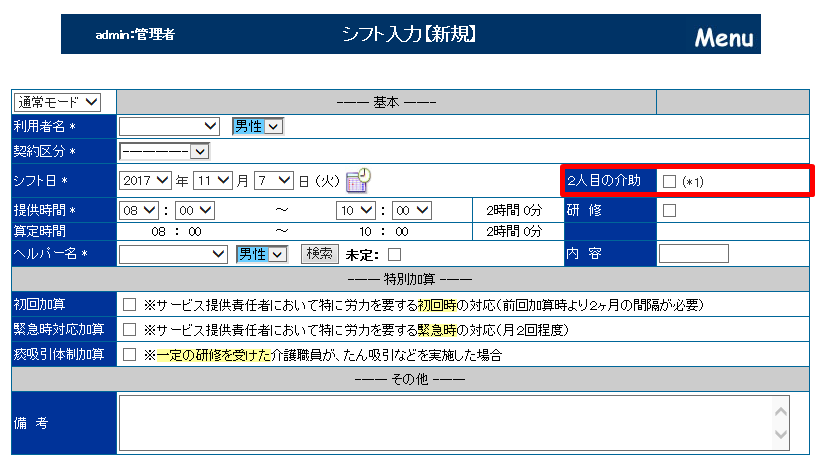Toggle the 未定 checkbox
Image resolution: width=823 pixels, height=467 pixels.
click(394, 254)
